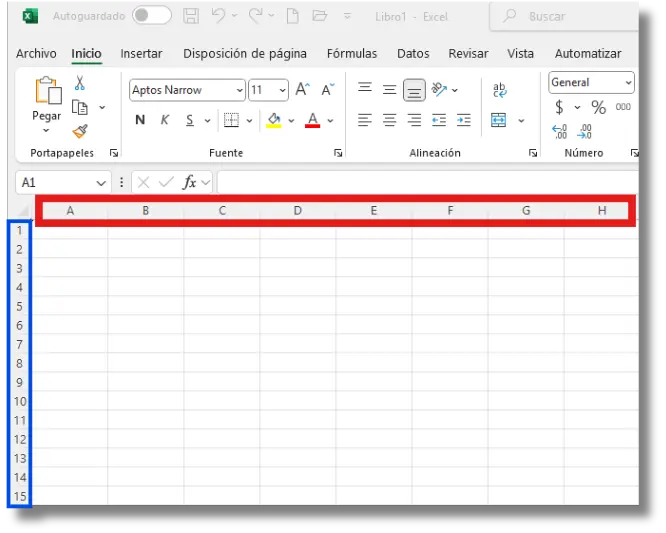This screenshot has height=533, width=666.
Task: Apply the red font color
Action: click(x=313, y=120)
